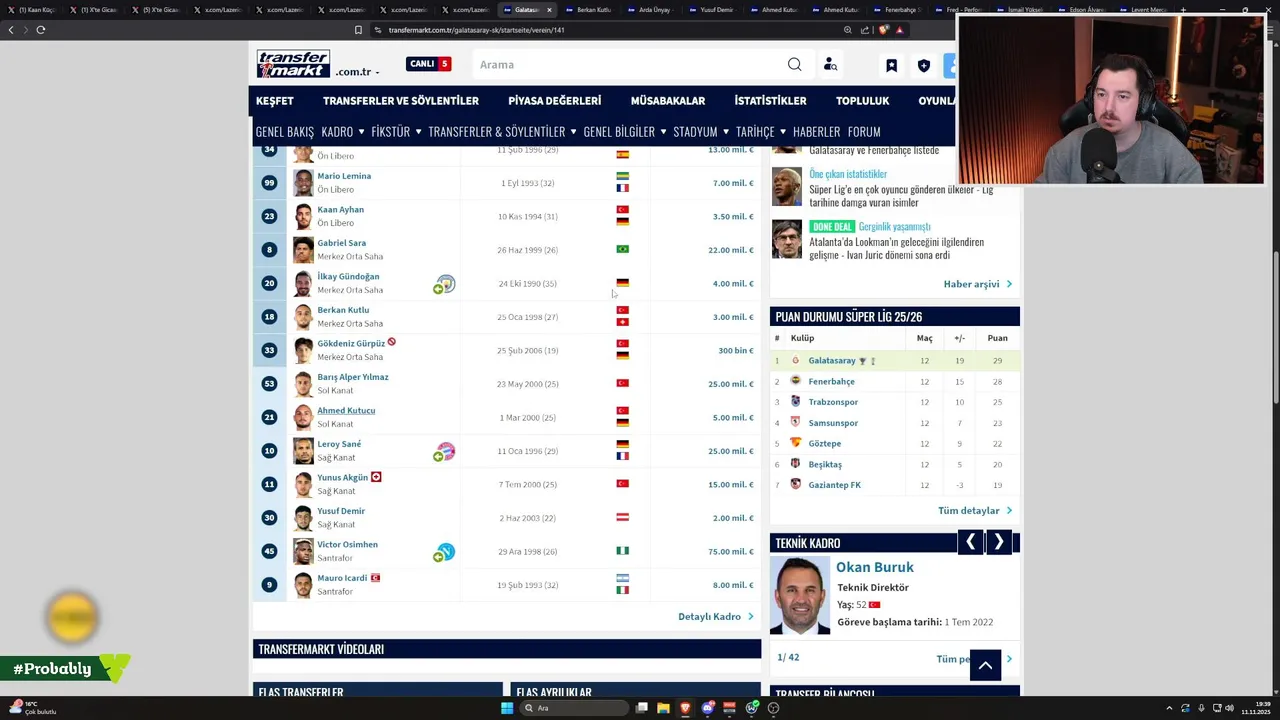Go back in the browser
This screenshot has height=720, width=1280.
(x=11, y=30)
